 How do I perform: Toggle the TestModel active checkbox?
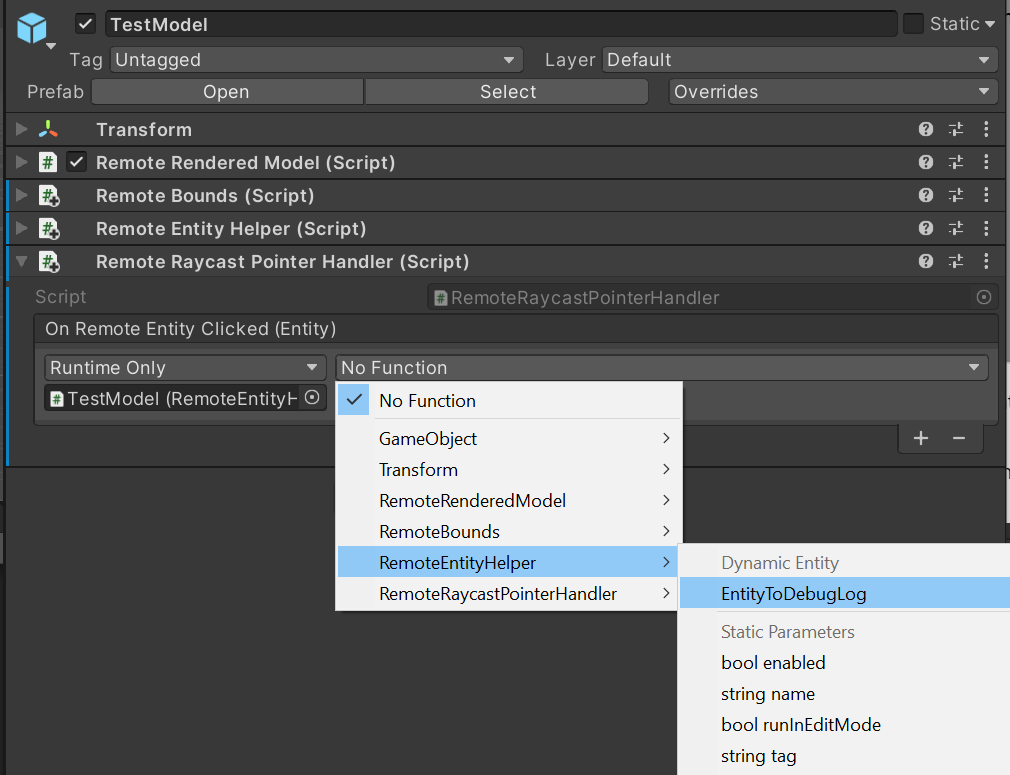click(x=85, y=24)
